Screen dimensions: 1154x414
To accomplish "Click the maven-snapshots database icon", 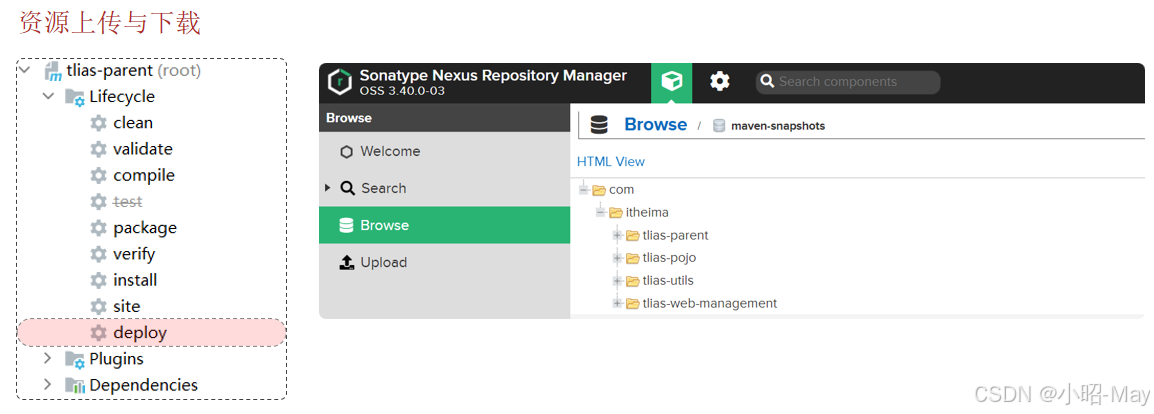I will 719,126.
